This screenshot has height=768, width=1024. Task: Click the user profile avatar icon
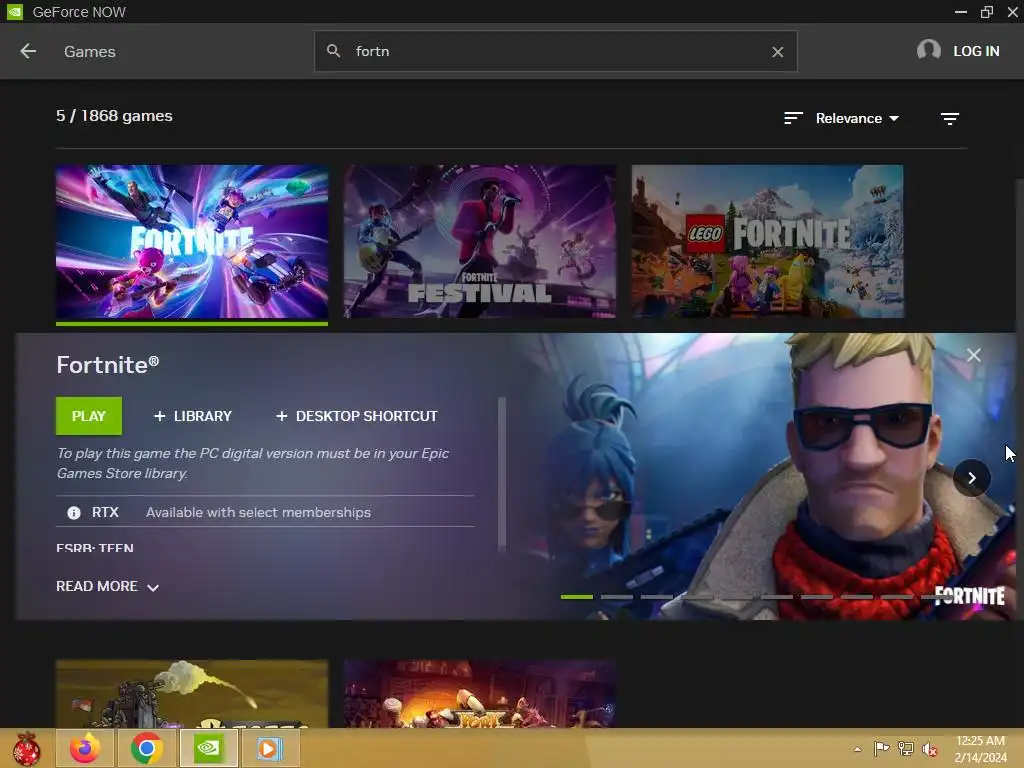click(928, 50)
